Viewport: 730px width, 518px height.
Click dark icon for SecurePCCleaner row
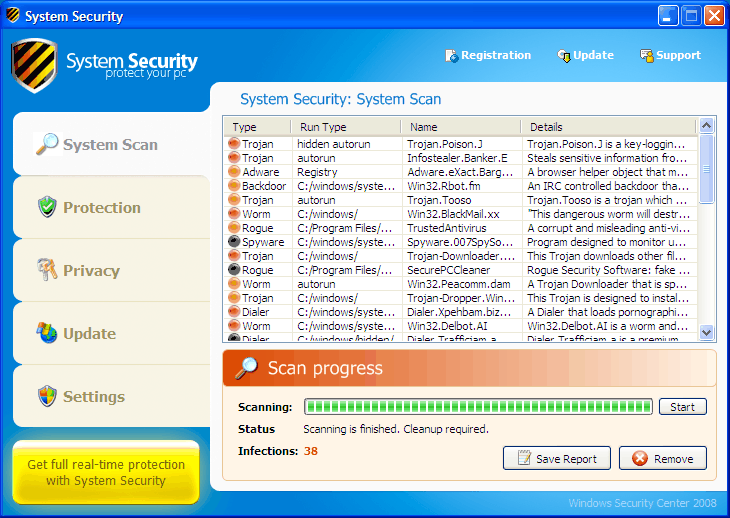pos(234,269)
